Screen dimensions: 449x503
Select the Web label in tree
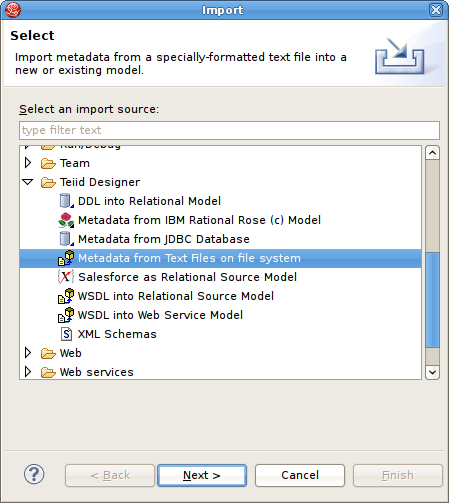tap(71, 353)
